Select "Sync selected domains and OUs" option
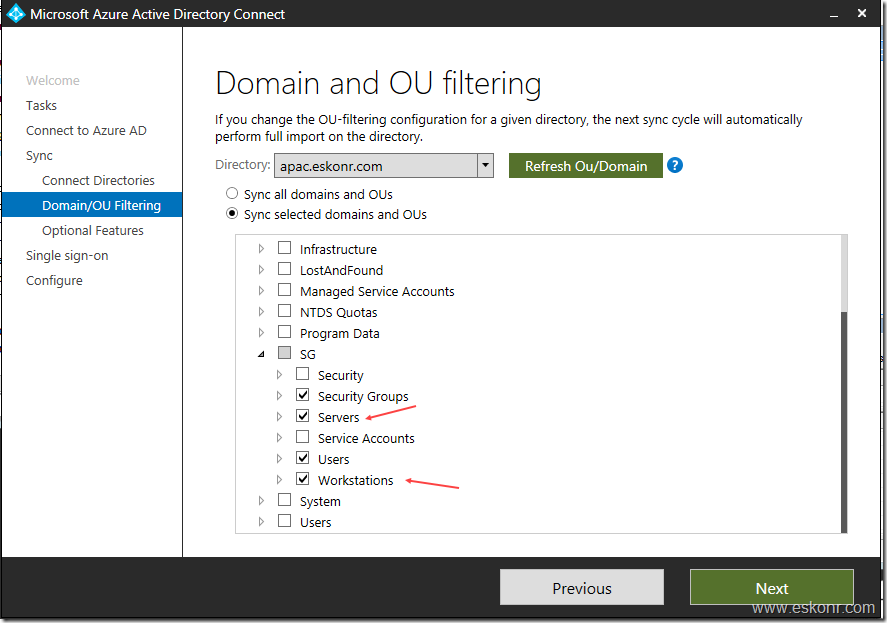Image resolution: width=887 pixels, height=623 pixels. point(231,214)
